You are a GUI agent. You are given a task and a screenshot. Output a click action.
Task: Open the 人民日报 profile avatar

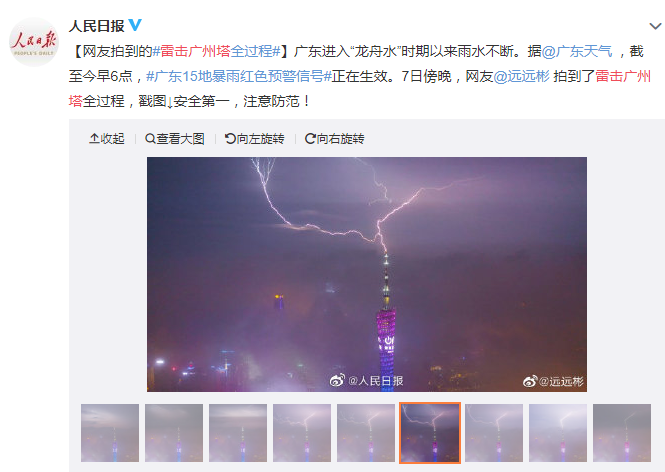click(34, 42)
